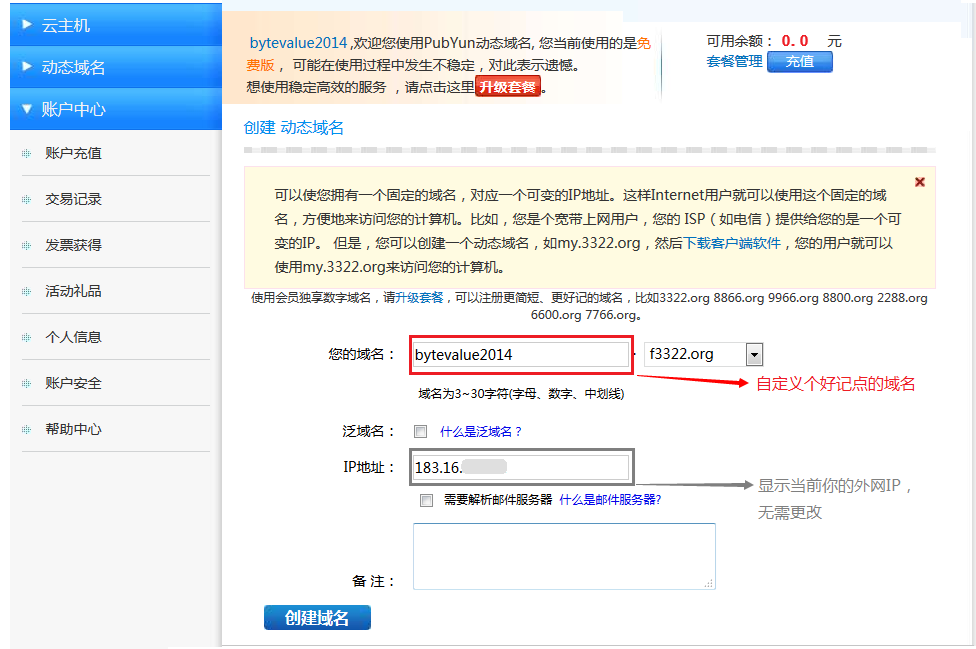Open 账户安全 settings

pos(73,383)
